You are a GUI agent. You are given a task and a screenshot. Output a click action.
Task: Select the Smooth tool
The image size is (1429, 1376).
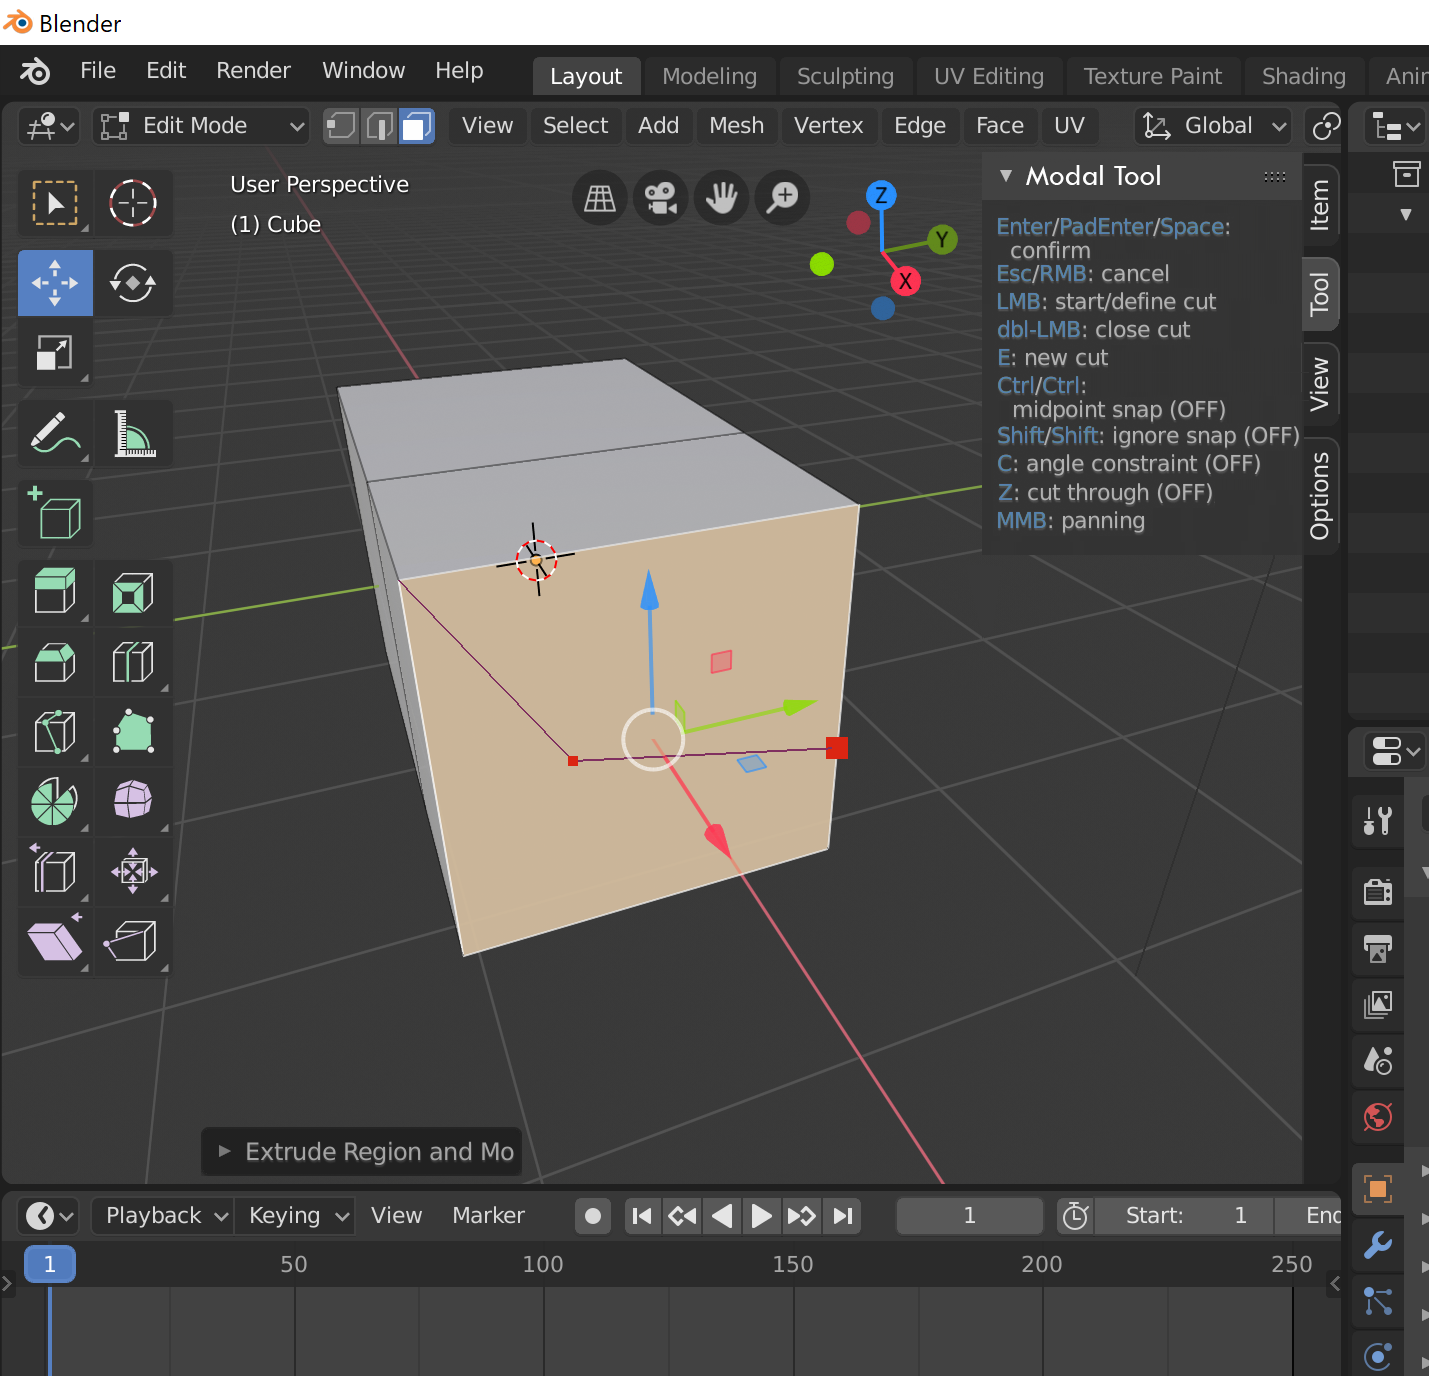point(133,802)
